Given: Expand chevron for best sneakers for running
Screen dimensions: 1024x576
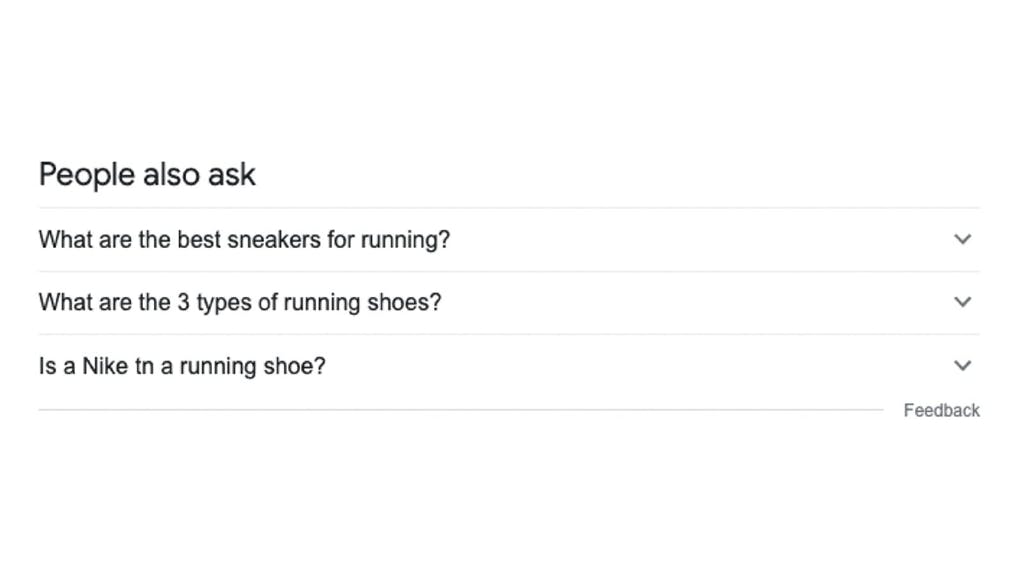Looking at the screenshot, I should coord(963,240).
